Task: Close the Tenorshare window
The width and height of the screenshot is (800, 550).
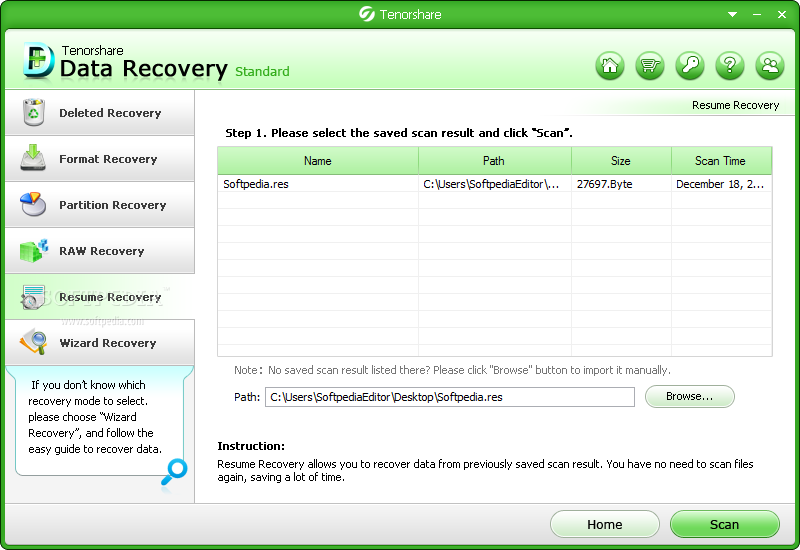Action: (x=782, y=15)
